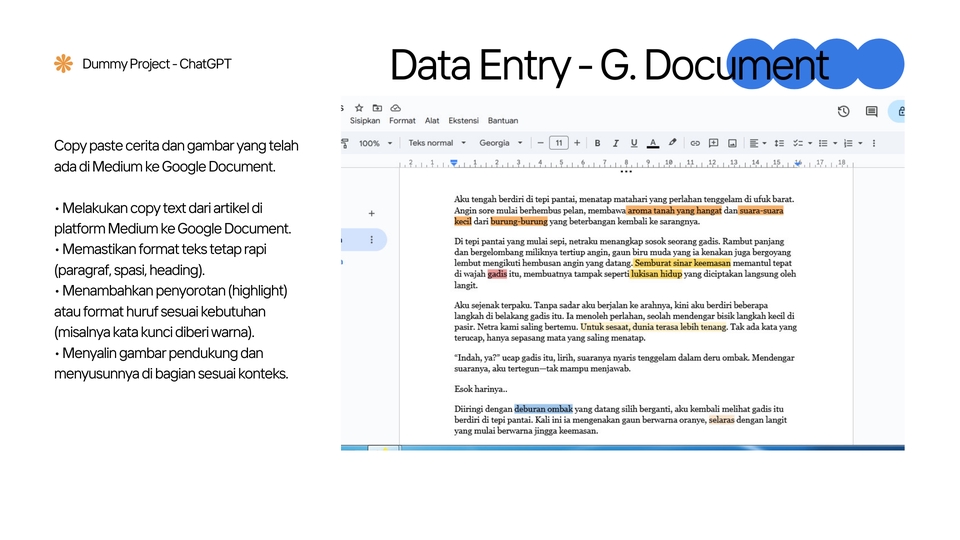Click highlighted phrase 'Semburat sinar keemasan'

click(x=682, y=263)
